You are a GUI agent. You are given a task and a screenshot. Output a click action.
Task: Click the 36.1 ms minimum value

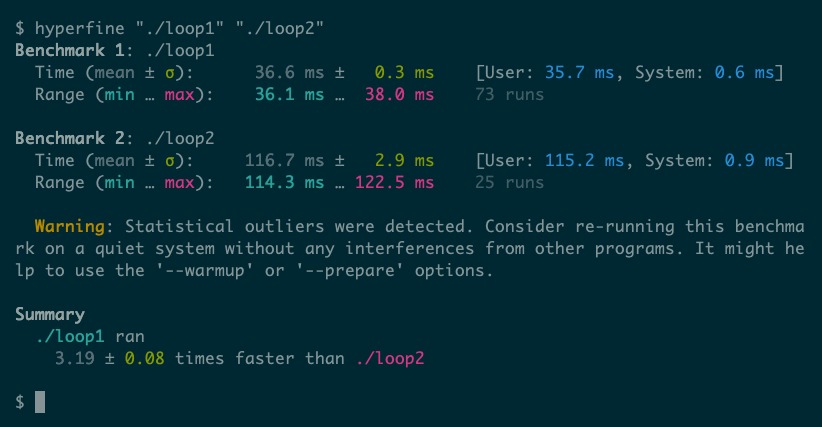[x=289, y=94]
